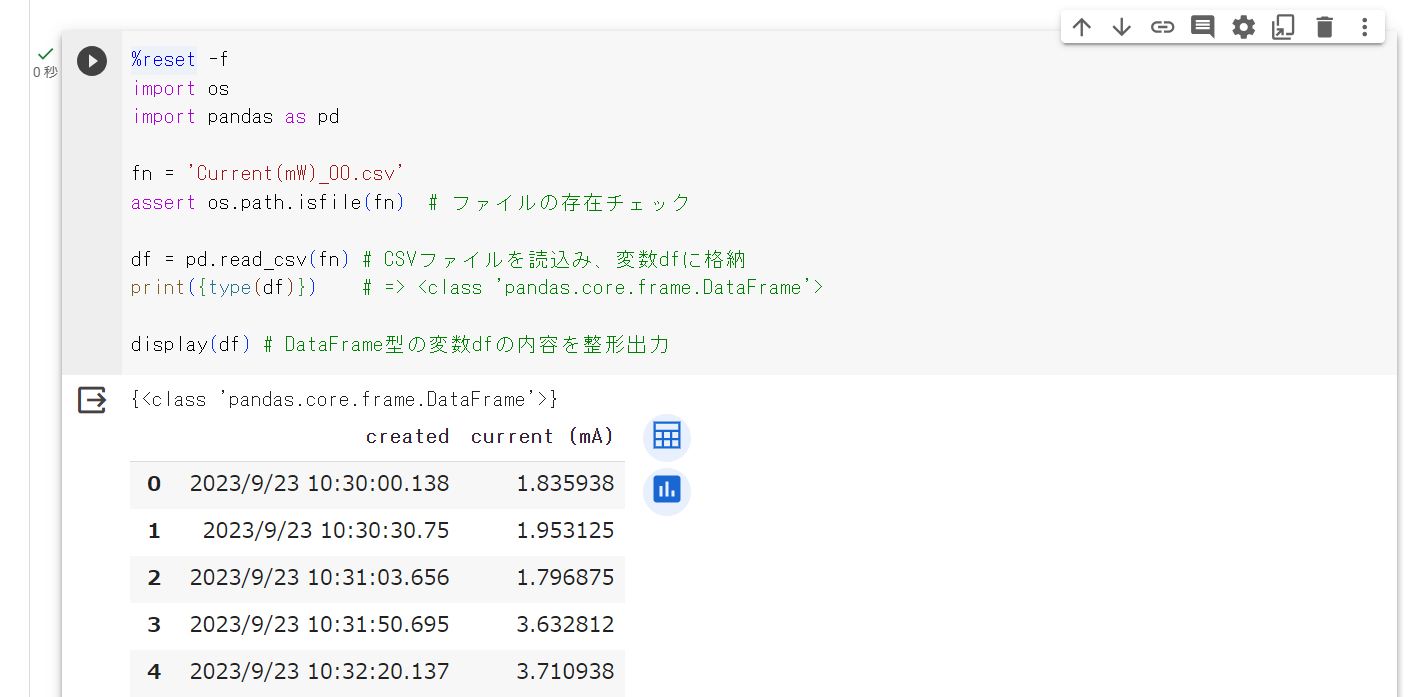
Task: Copy link to cell
Action: (x=1162, y=27)
